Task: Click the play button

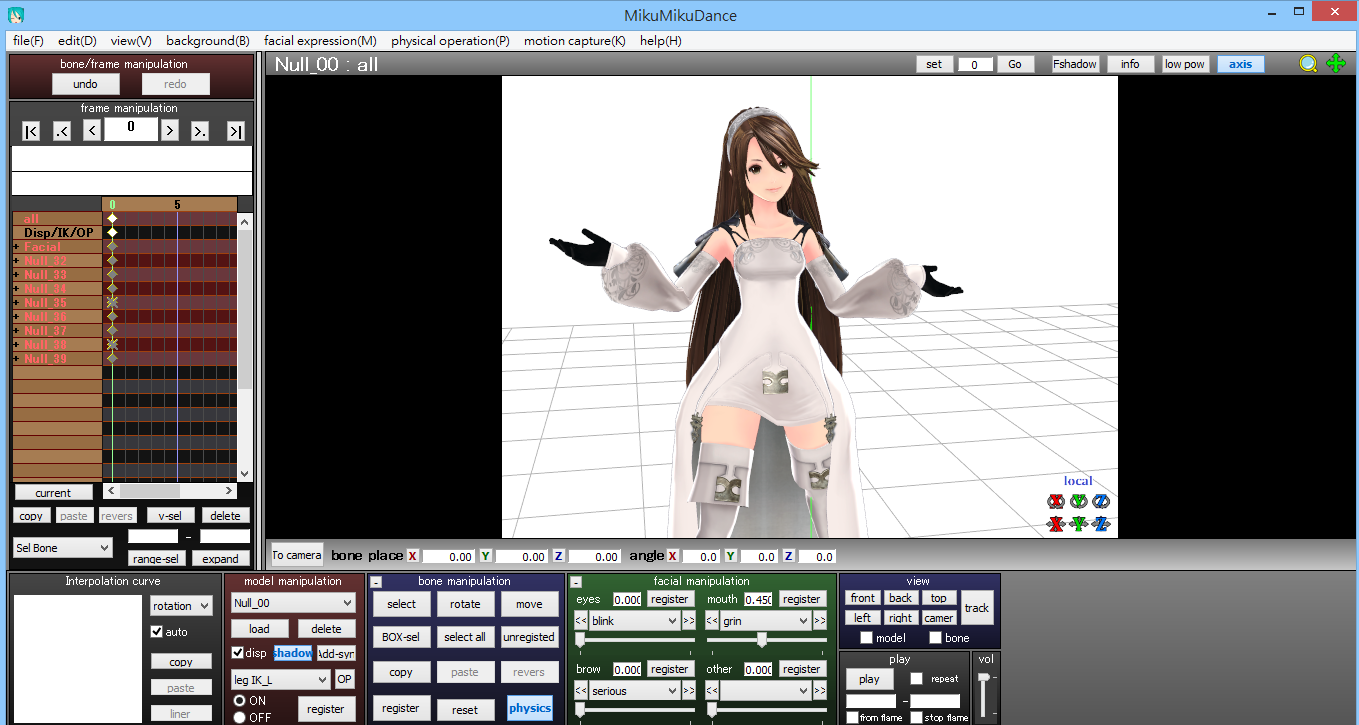Action: click(x=870, y=679)
